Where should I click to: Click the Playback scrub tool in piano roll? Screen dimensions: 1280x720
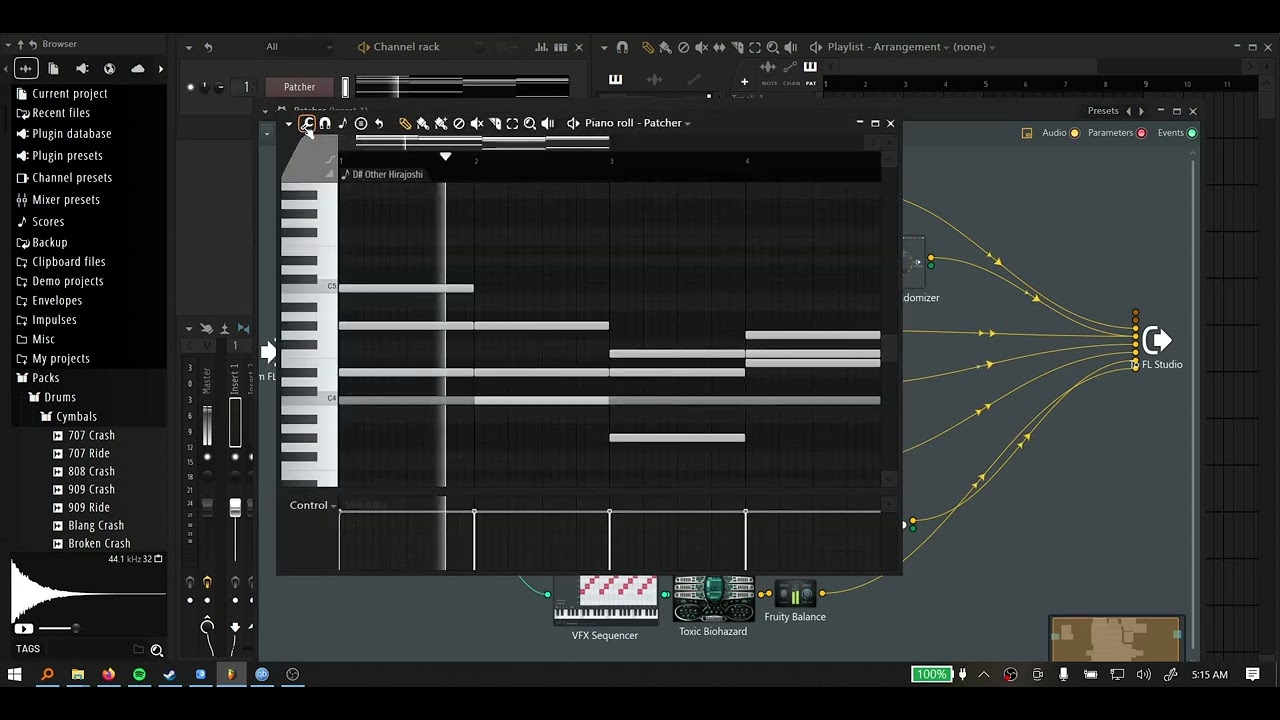tap(548, 123)
